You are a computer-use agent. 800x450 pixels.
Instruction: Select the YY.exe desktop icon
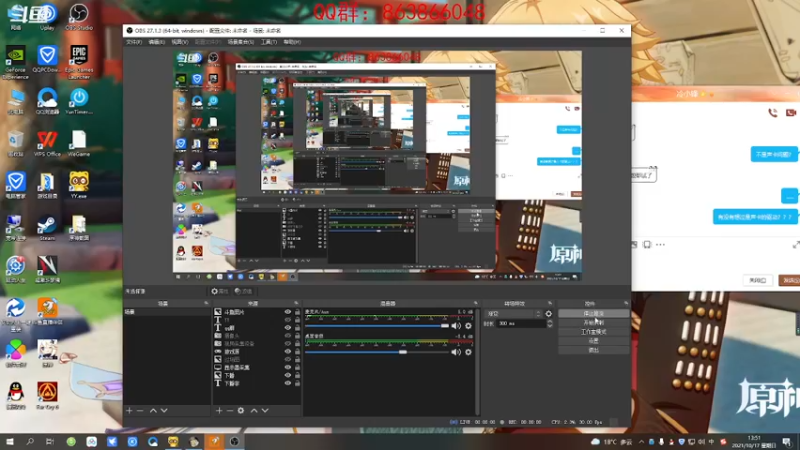[79, 185]
